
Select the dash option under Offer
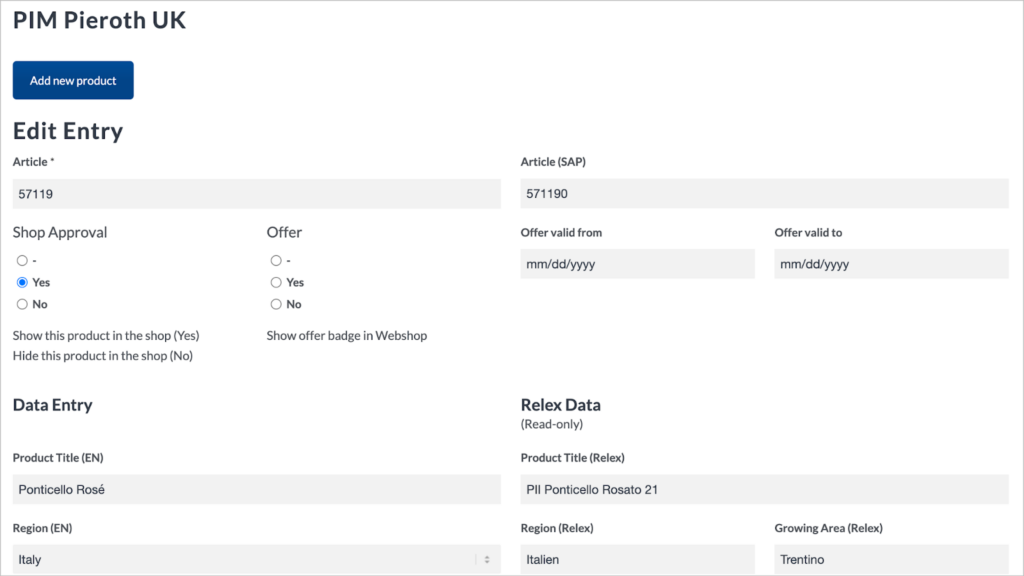pos(276,261)
